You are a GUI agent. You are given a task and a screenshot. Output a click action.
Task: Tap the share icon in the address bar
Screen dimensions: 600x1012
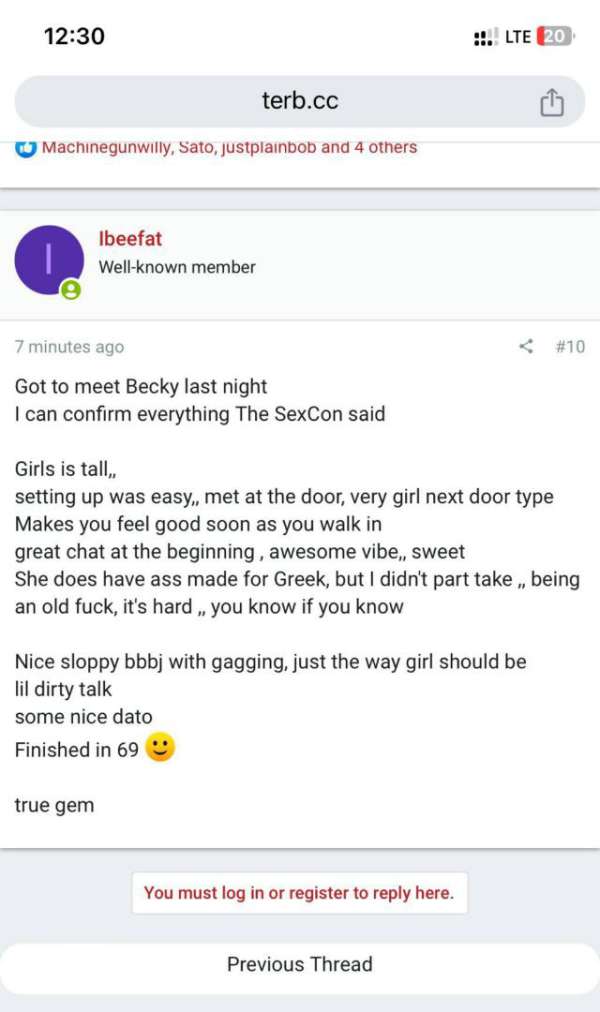click(x=551, y=101)
